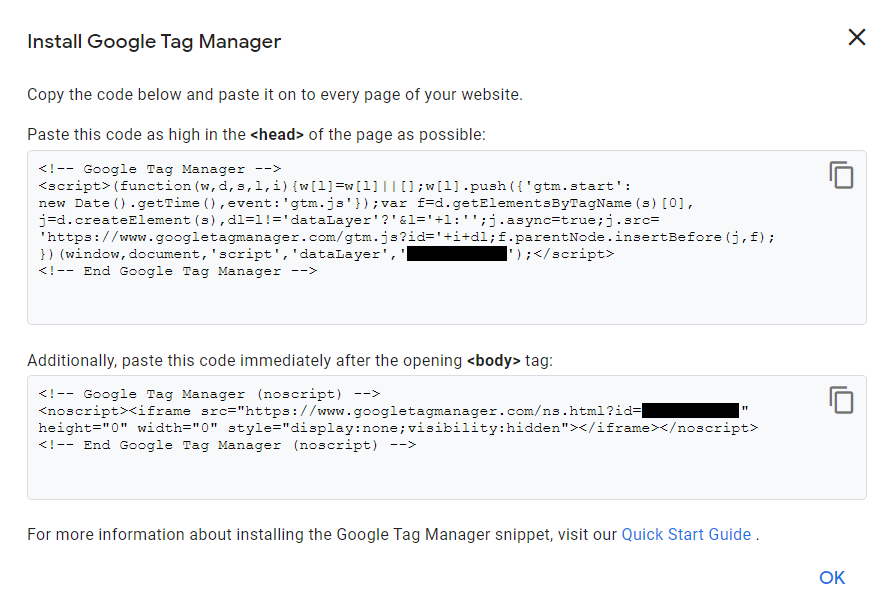
Task: Copy the head code snippet
Action: tap(841, 175)
